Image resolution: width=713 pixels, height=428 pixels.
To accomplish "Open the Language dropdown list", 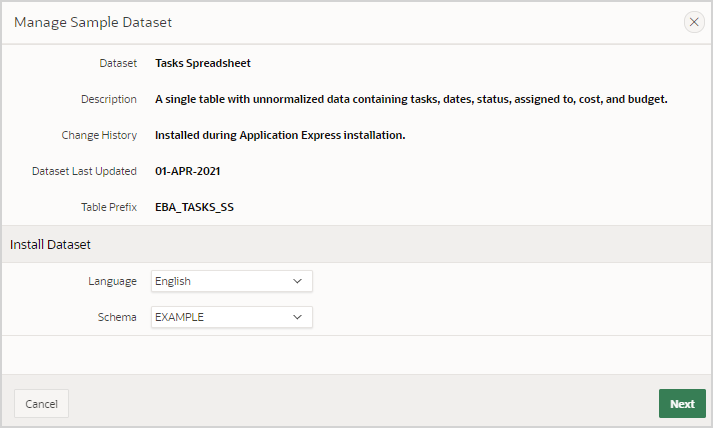I will coord(231,282).
